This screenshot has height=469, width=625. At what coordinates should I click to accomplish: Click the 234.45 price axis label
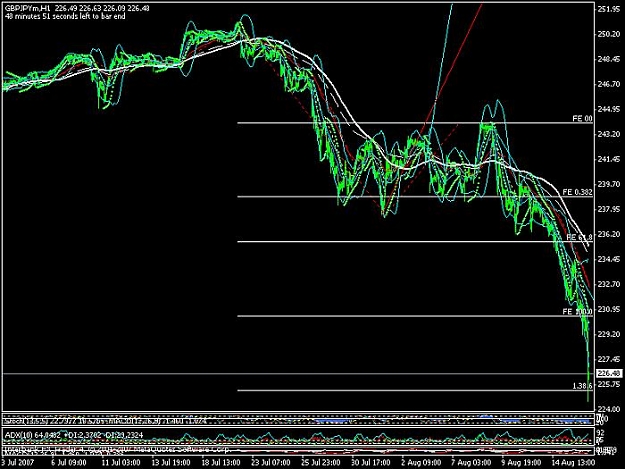609,259
